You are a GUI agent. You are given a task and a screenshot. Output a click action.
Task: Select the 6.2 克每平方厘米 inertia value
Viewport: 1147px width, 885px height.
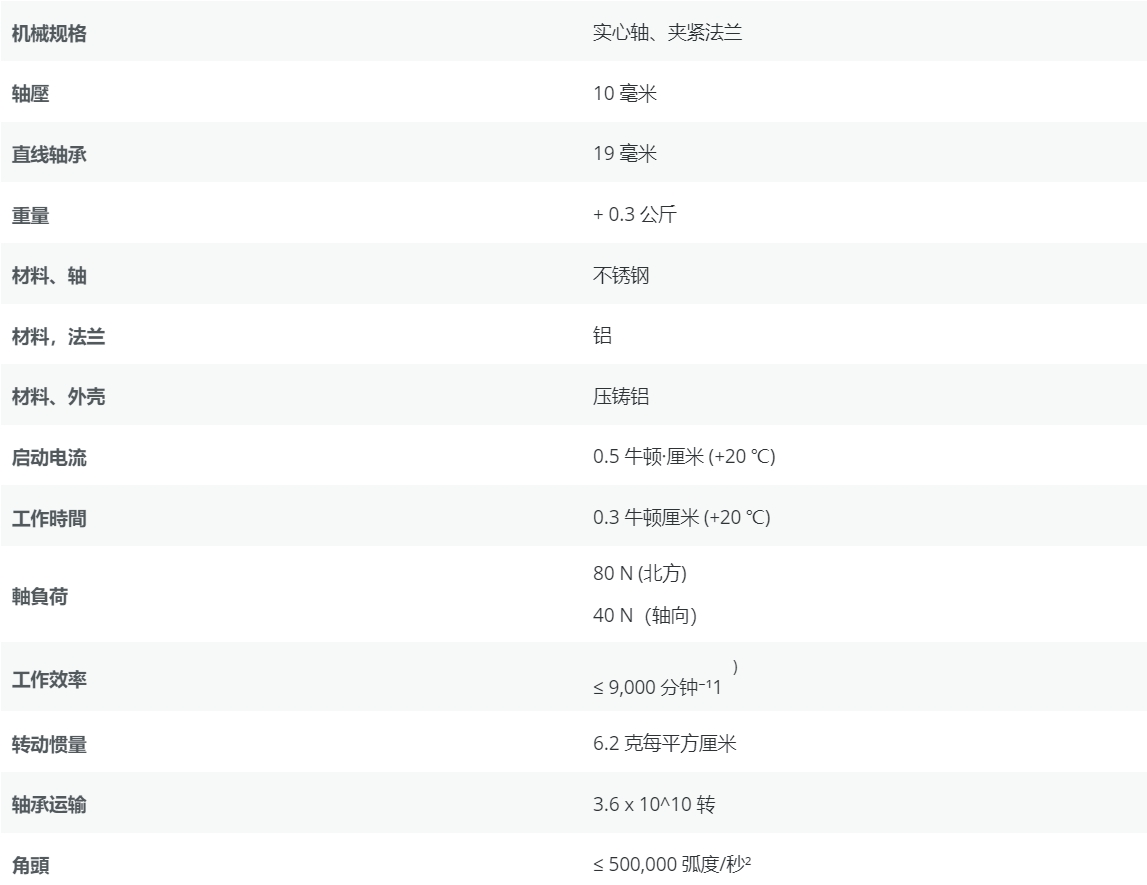point(664,744)
